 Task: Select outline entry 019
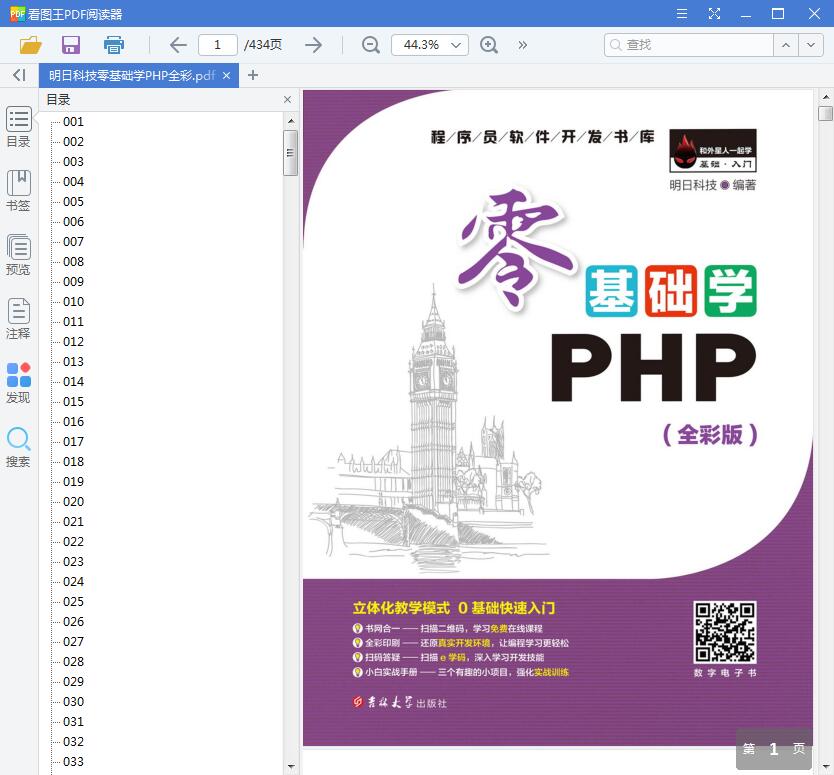[73, 481]
